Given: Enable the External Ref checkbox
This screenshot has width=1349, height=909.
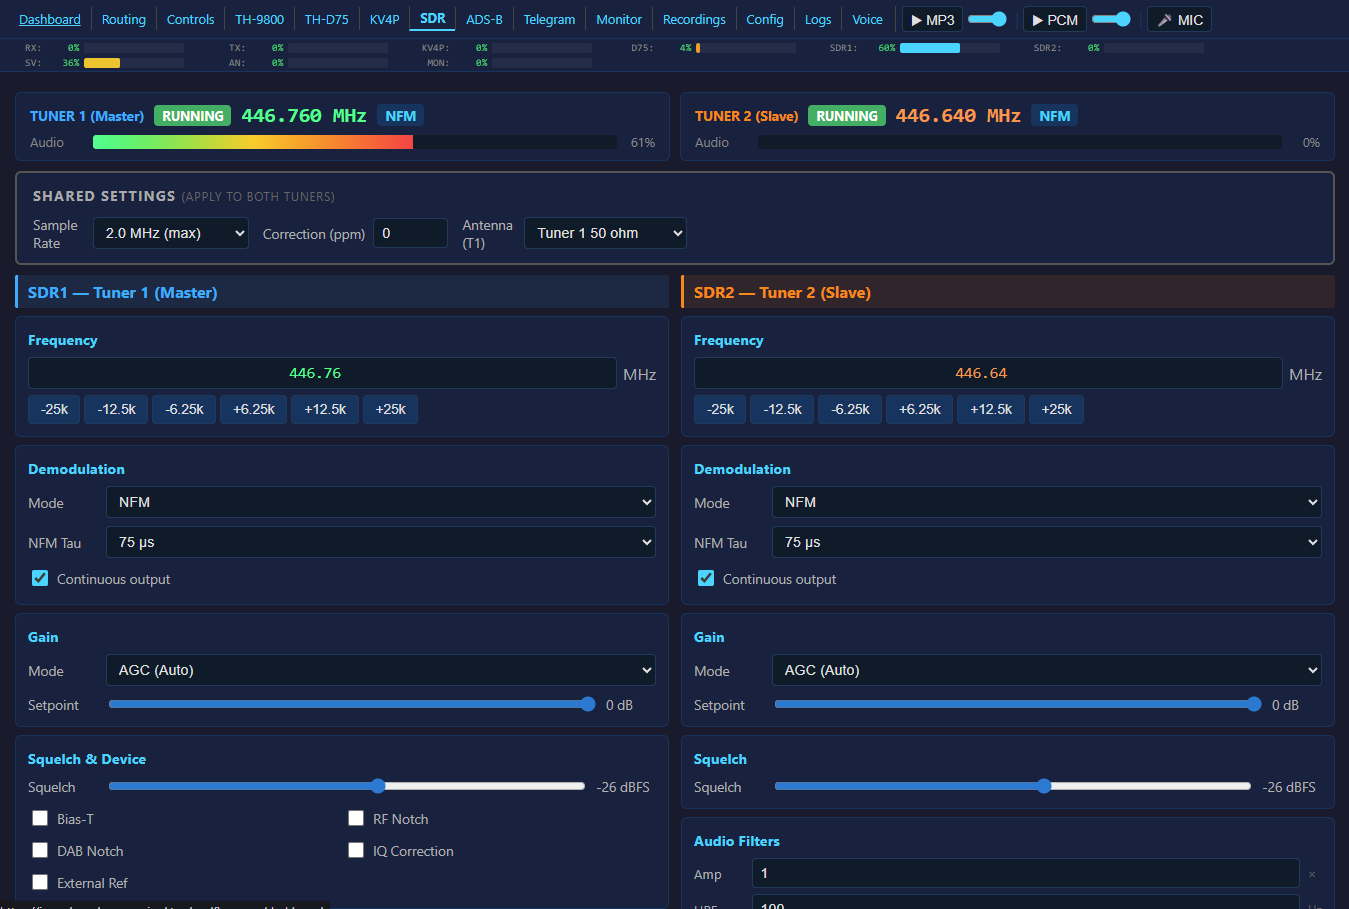Looking at the screenshot, I should coord(40,882).
